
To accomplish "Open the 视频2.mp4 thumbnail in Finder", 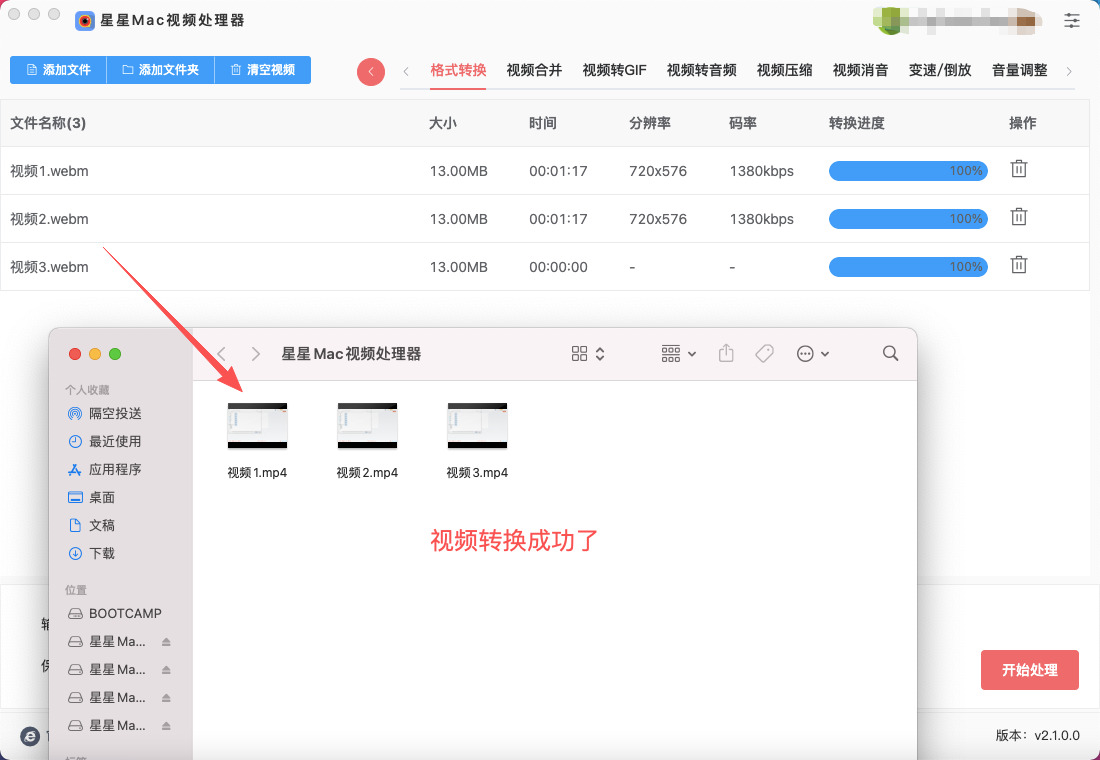I will click(x=367, y=426).
